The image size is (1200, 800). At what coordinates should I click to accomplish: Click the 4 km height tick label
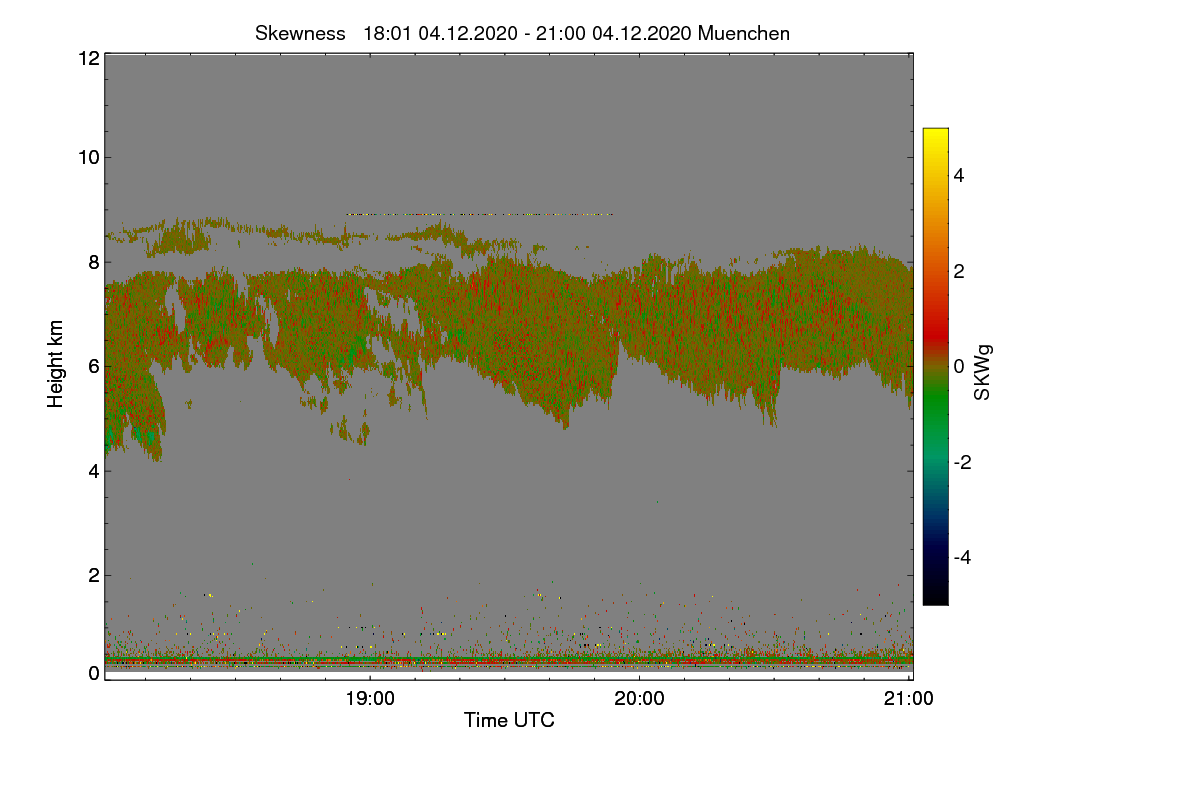tap(93, 470)
